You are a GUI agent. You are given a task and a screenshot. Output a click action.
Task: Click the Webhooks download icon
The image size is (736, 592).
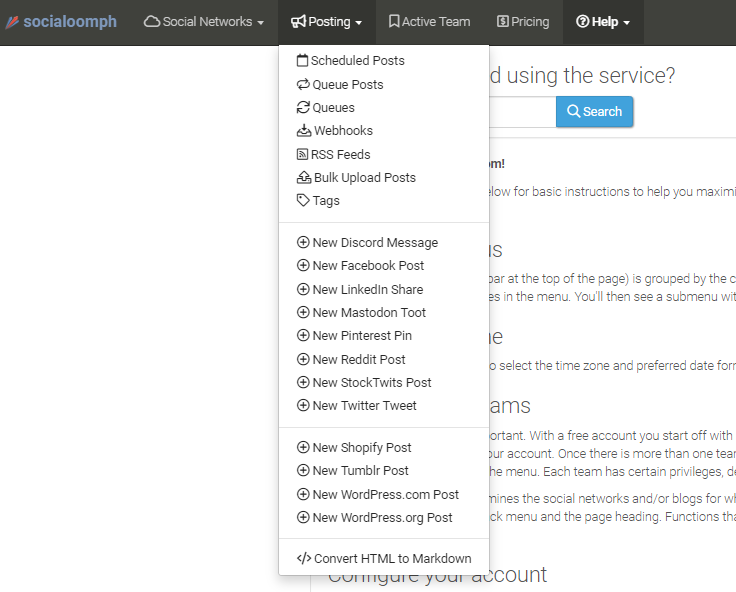coord(304,131)
